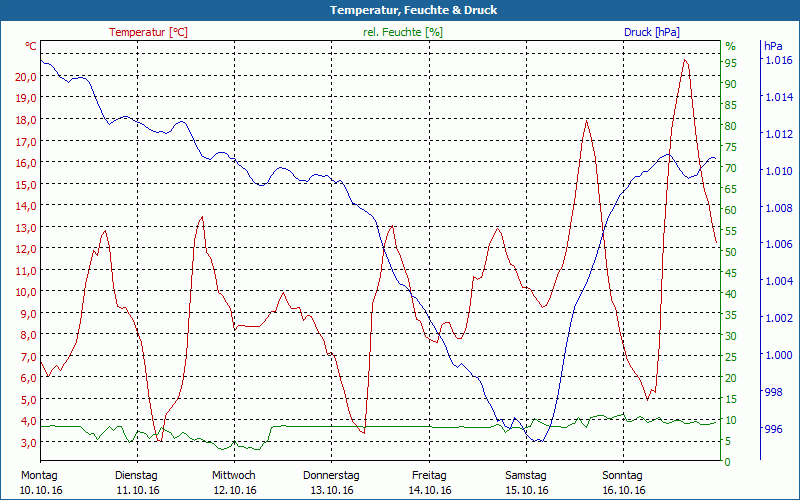Click the 95 tick on the humidity axis

(x=731, y=63)
